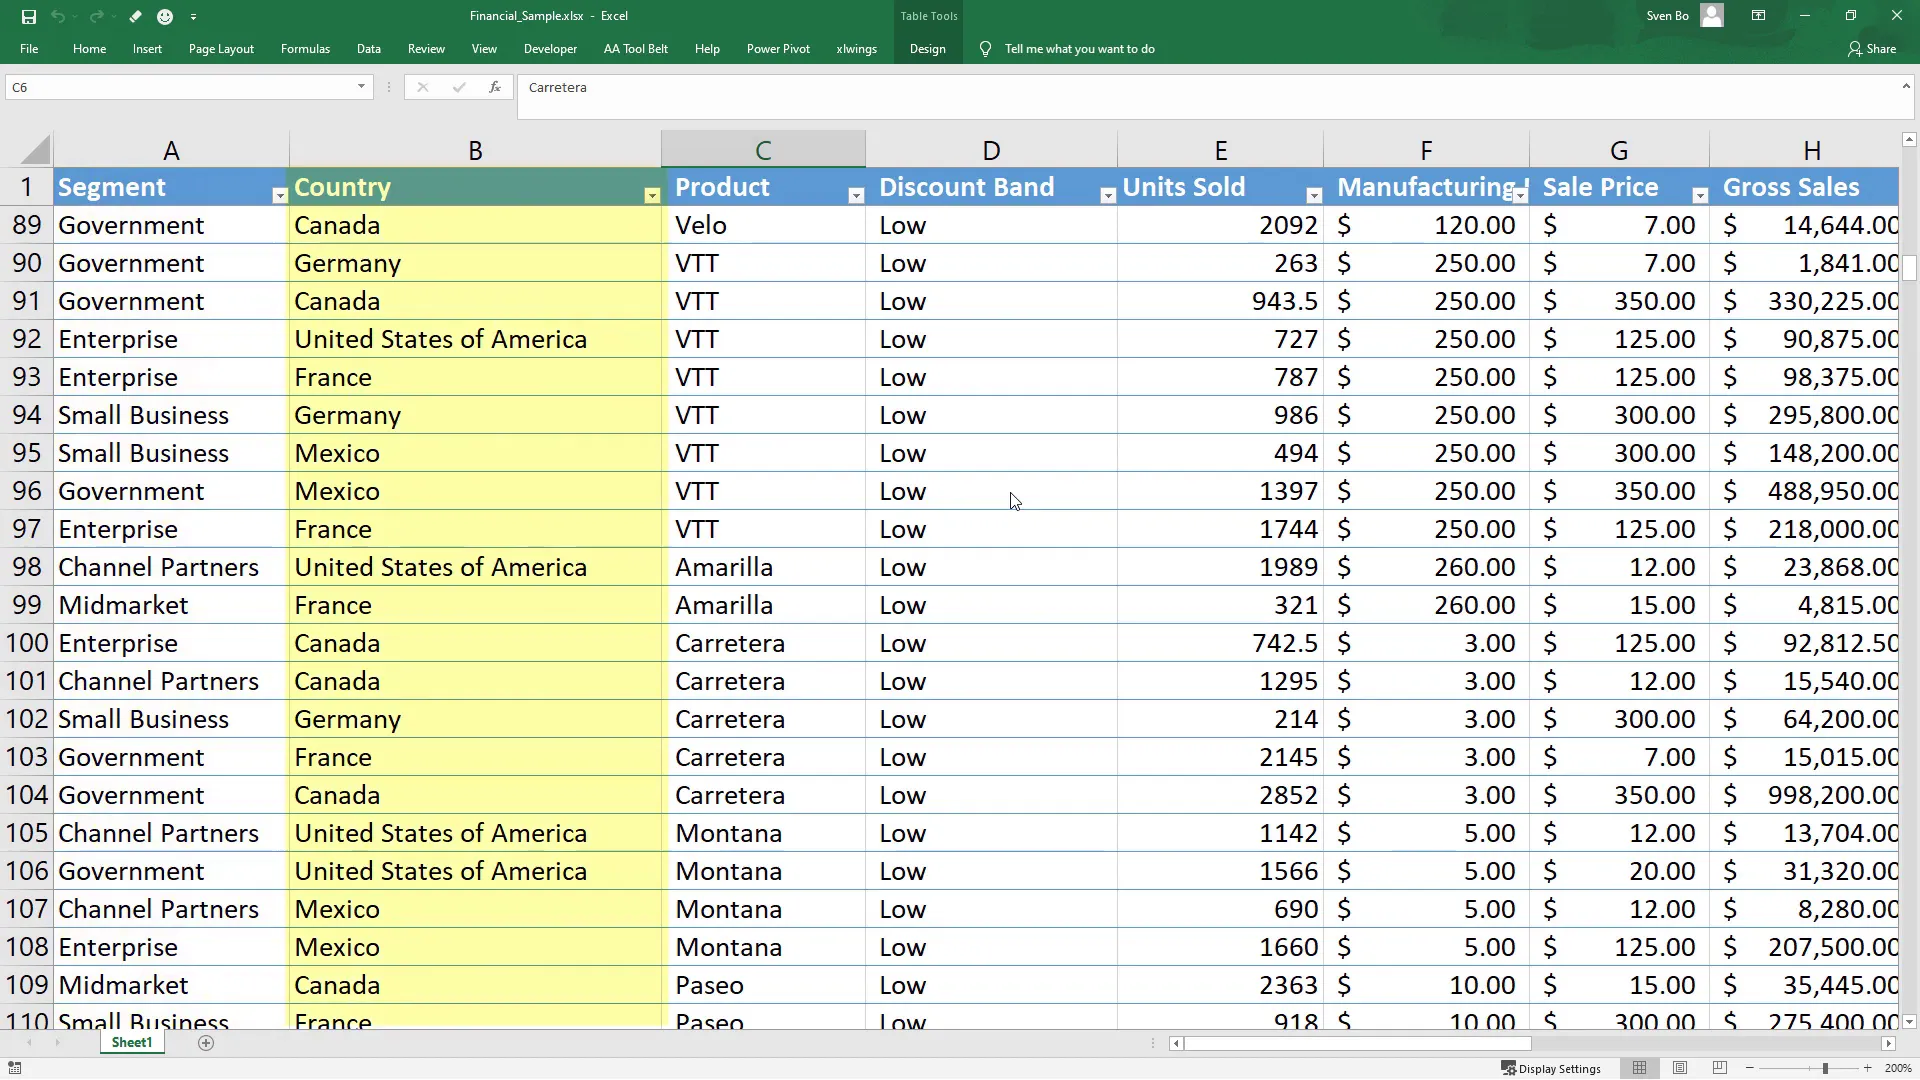Click Zoom In on the zoom slider

[1868, 1068]
